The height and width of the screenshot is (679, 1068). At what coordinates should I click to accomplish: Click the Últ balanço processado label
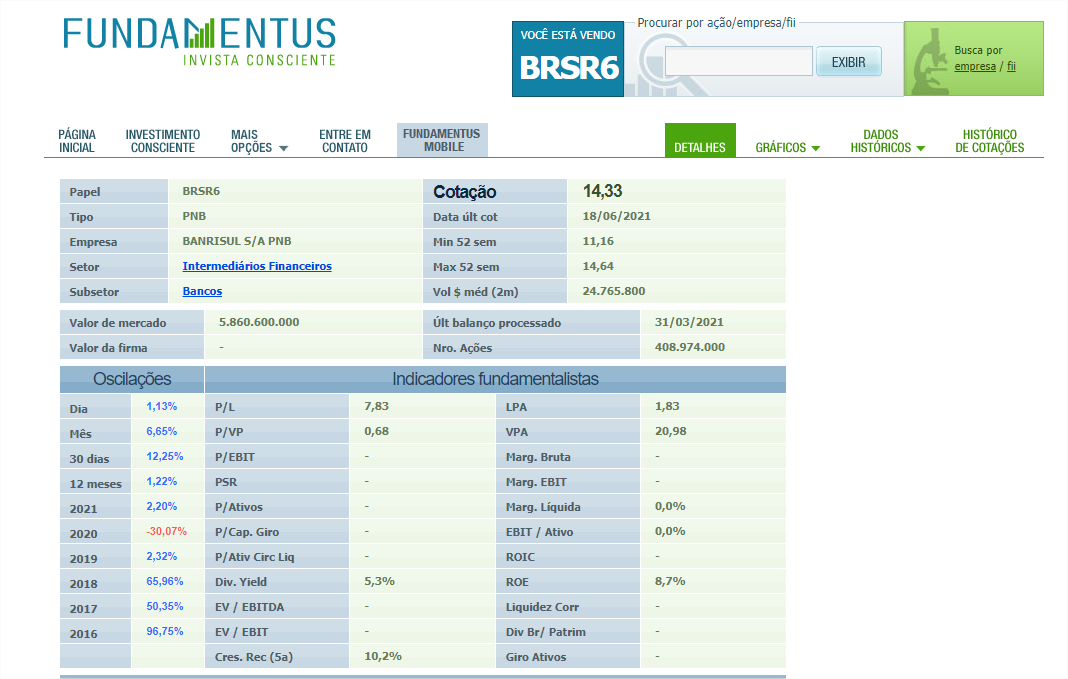pos(497,323)
